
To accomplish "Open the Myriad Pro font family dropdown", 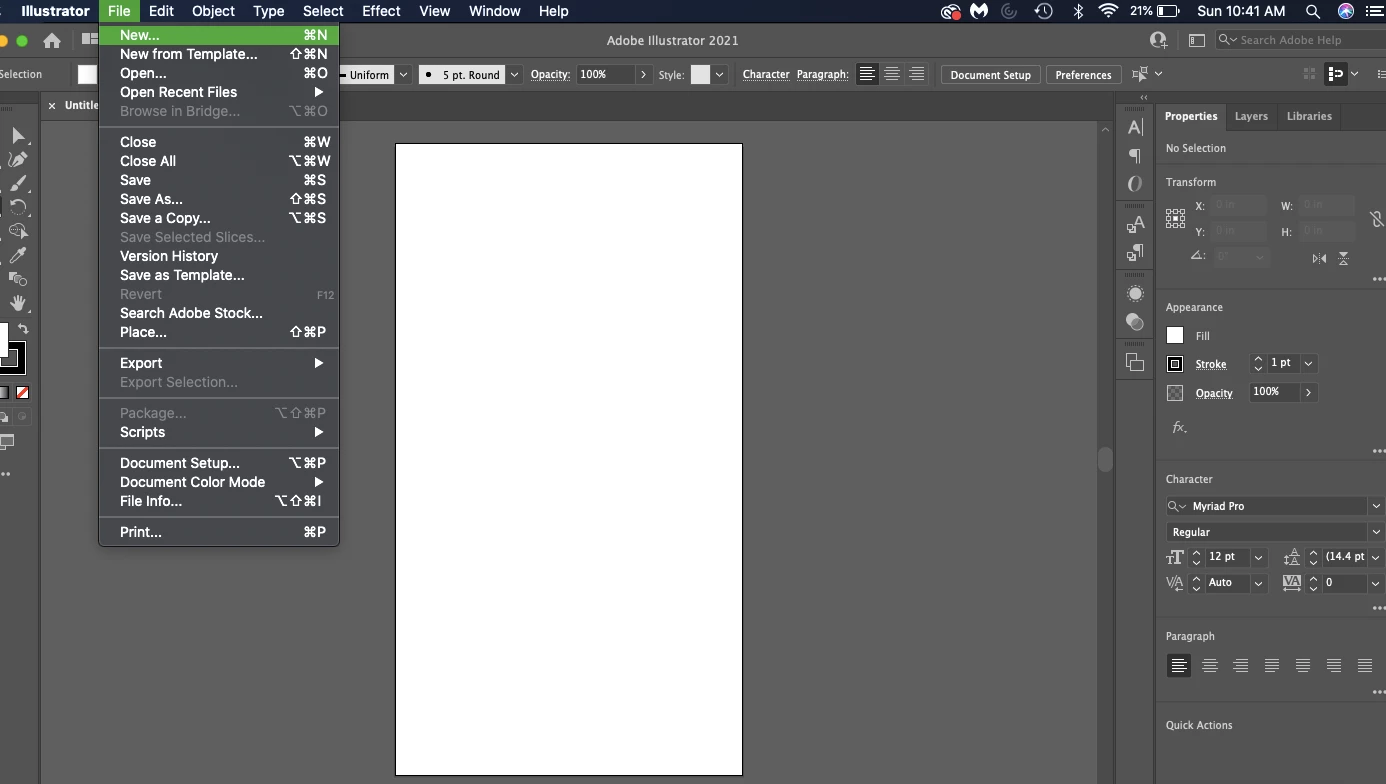I will pos(1376,506).
